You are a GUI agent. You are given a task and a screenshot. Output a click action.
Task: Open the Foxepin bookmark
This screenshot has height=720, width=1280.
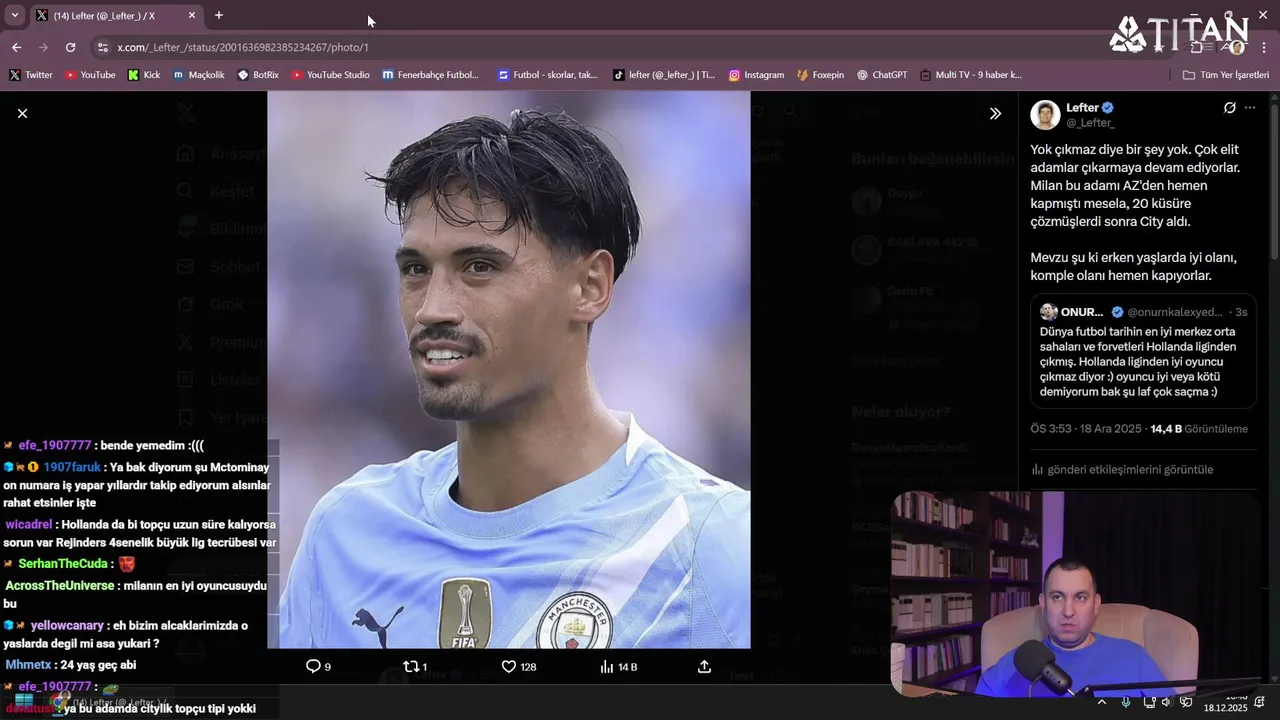[820, 75]
